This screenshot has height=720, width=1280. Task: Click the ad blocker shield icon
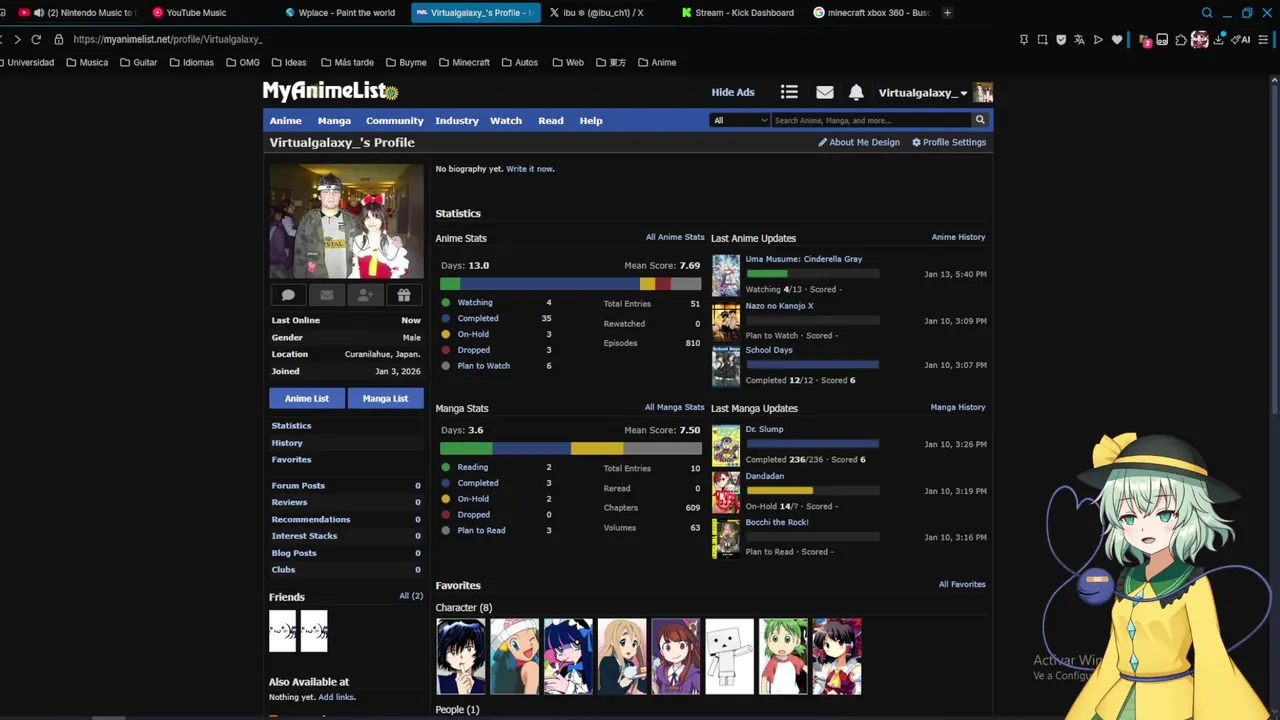tap(1061, 39)
